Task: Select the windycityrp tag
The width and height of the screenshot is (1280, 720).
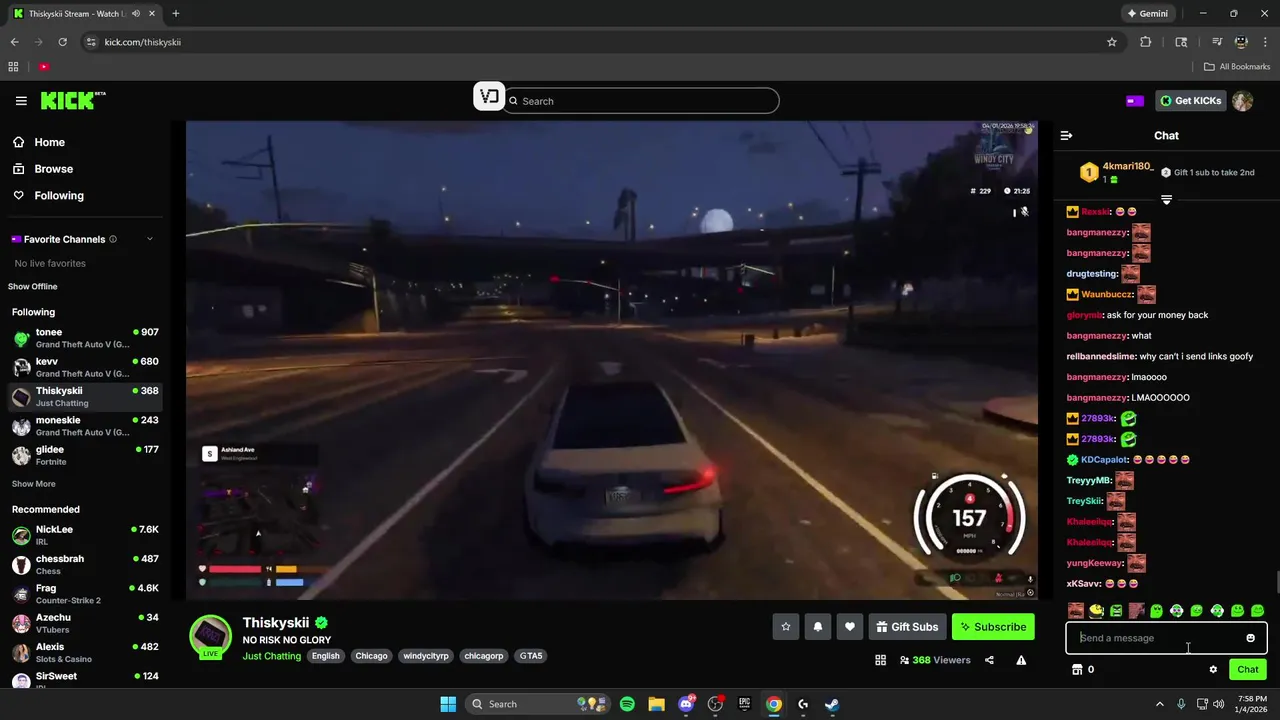Action: pyautogui.click(x=425, y=656)
